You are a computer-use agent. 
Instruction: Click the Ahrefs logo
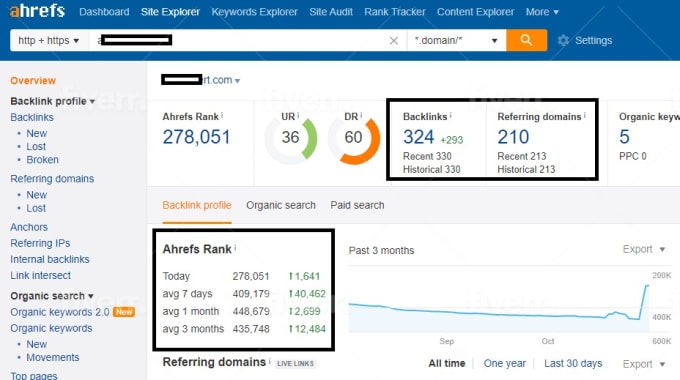[x=37, y=10]
